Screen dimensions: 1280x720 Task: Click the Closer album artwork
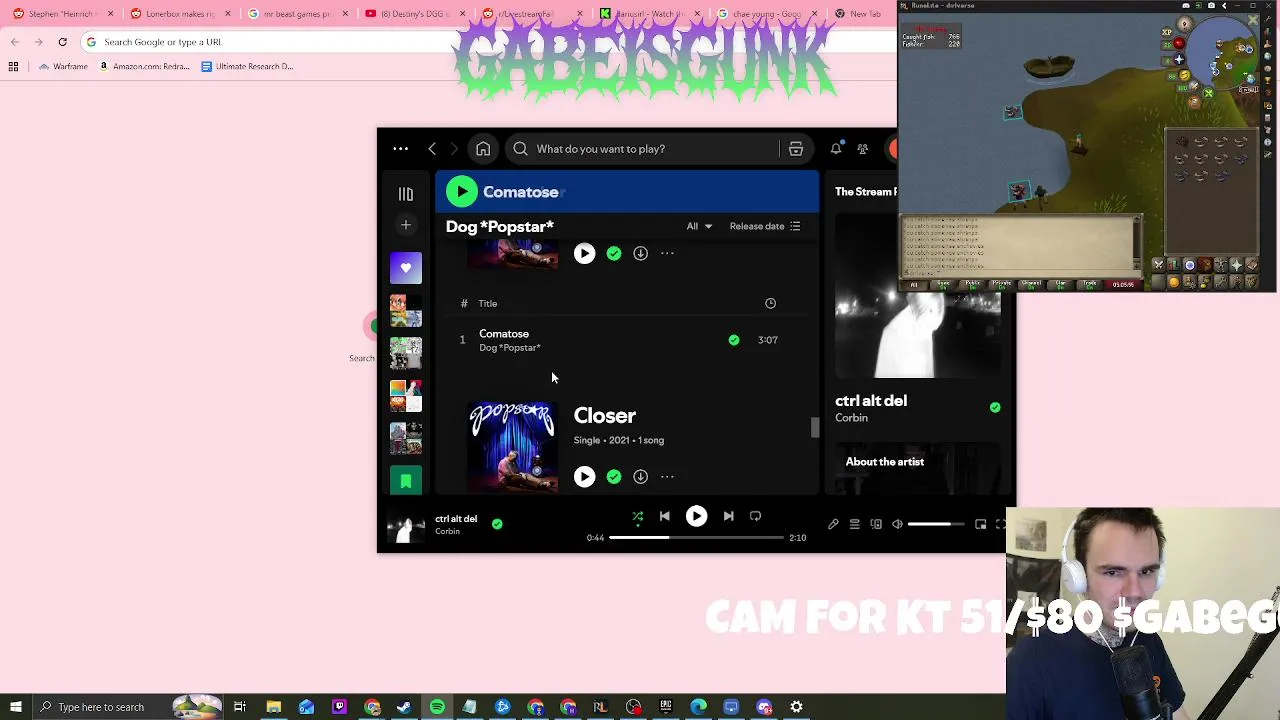[513, 447]
